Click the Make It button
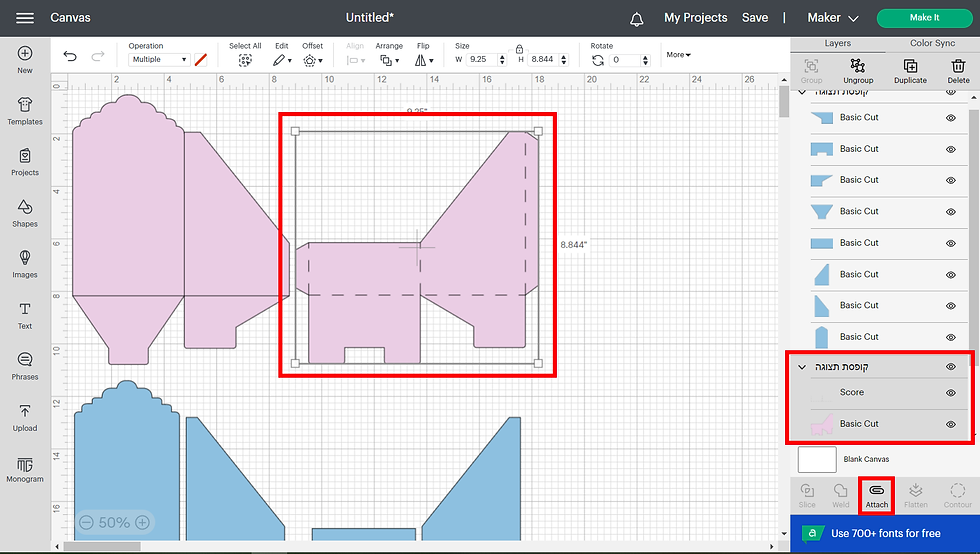Viewport: 980px width, 554px height. [924, 18]
